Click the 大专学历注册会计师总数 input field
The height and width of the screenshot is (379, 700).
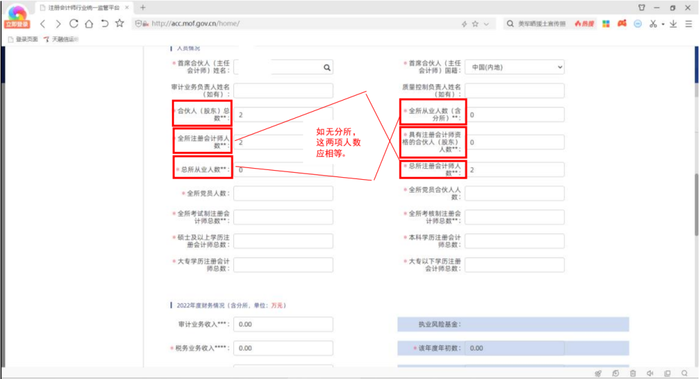(283, 265)
